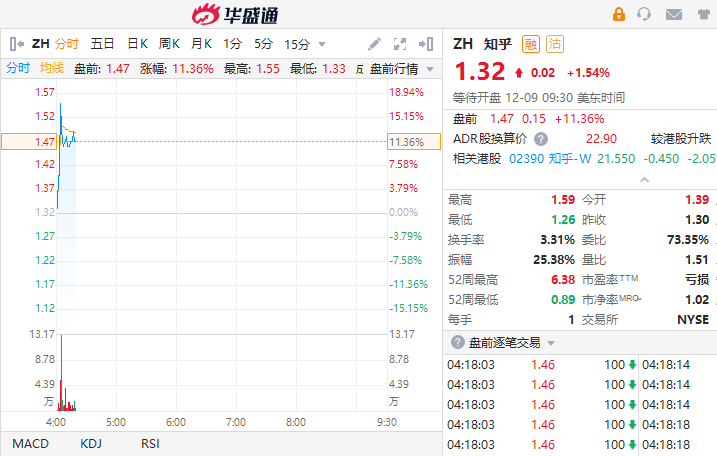Click the 知乎 stock name header
The image size is (717, 456).
point(498,44)
